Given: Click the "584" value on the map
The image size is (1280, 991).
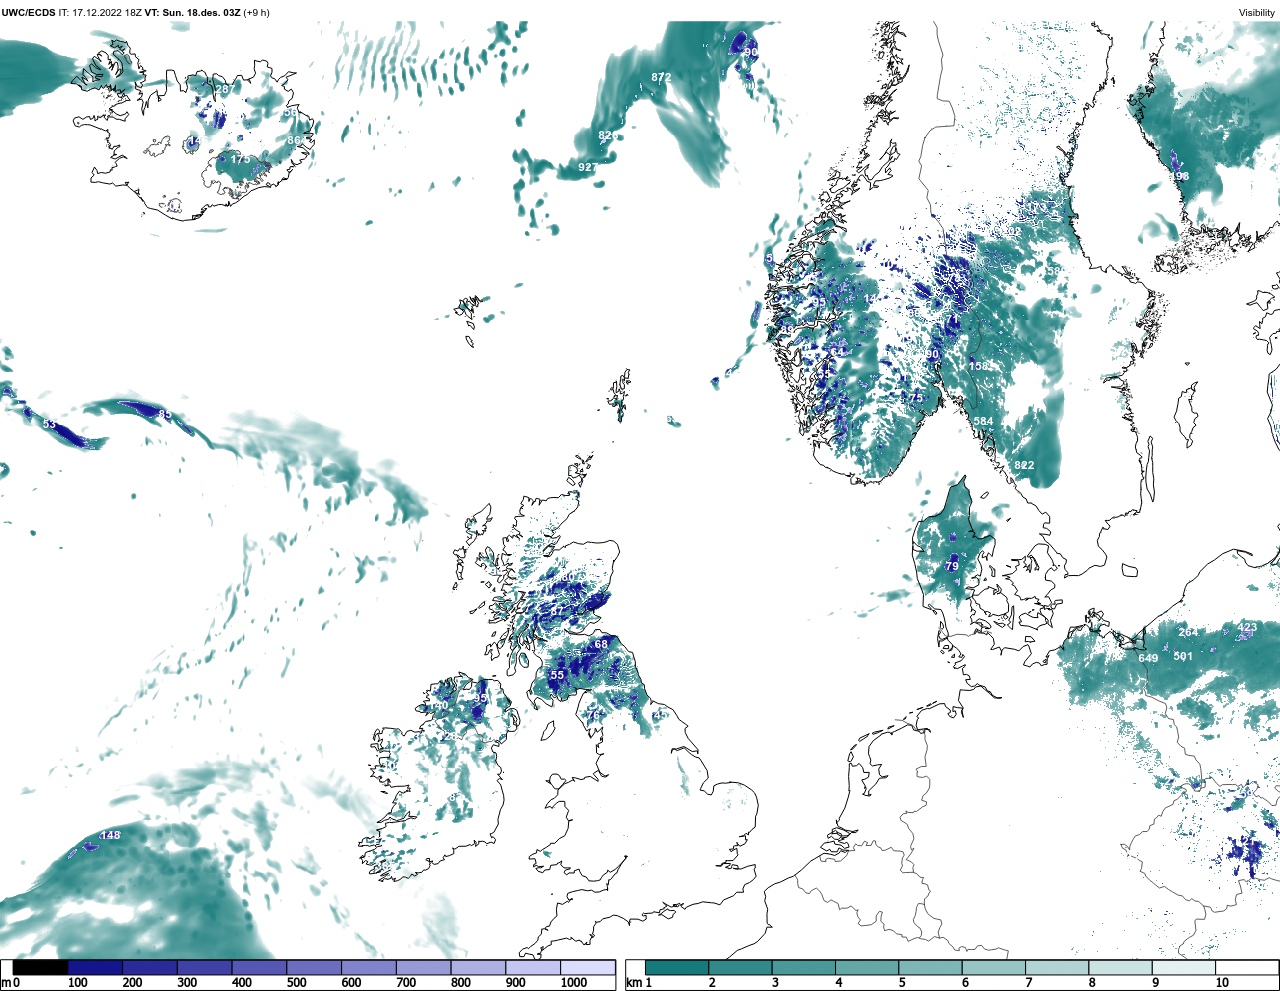Looking at the screenshot, I should click(984, 421).
